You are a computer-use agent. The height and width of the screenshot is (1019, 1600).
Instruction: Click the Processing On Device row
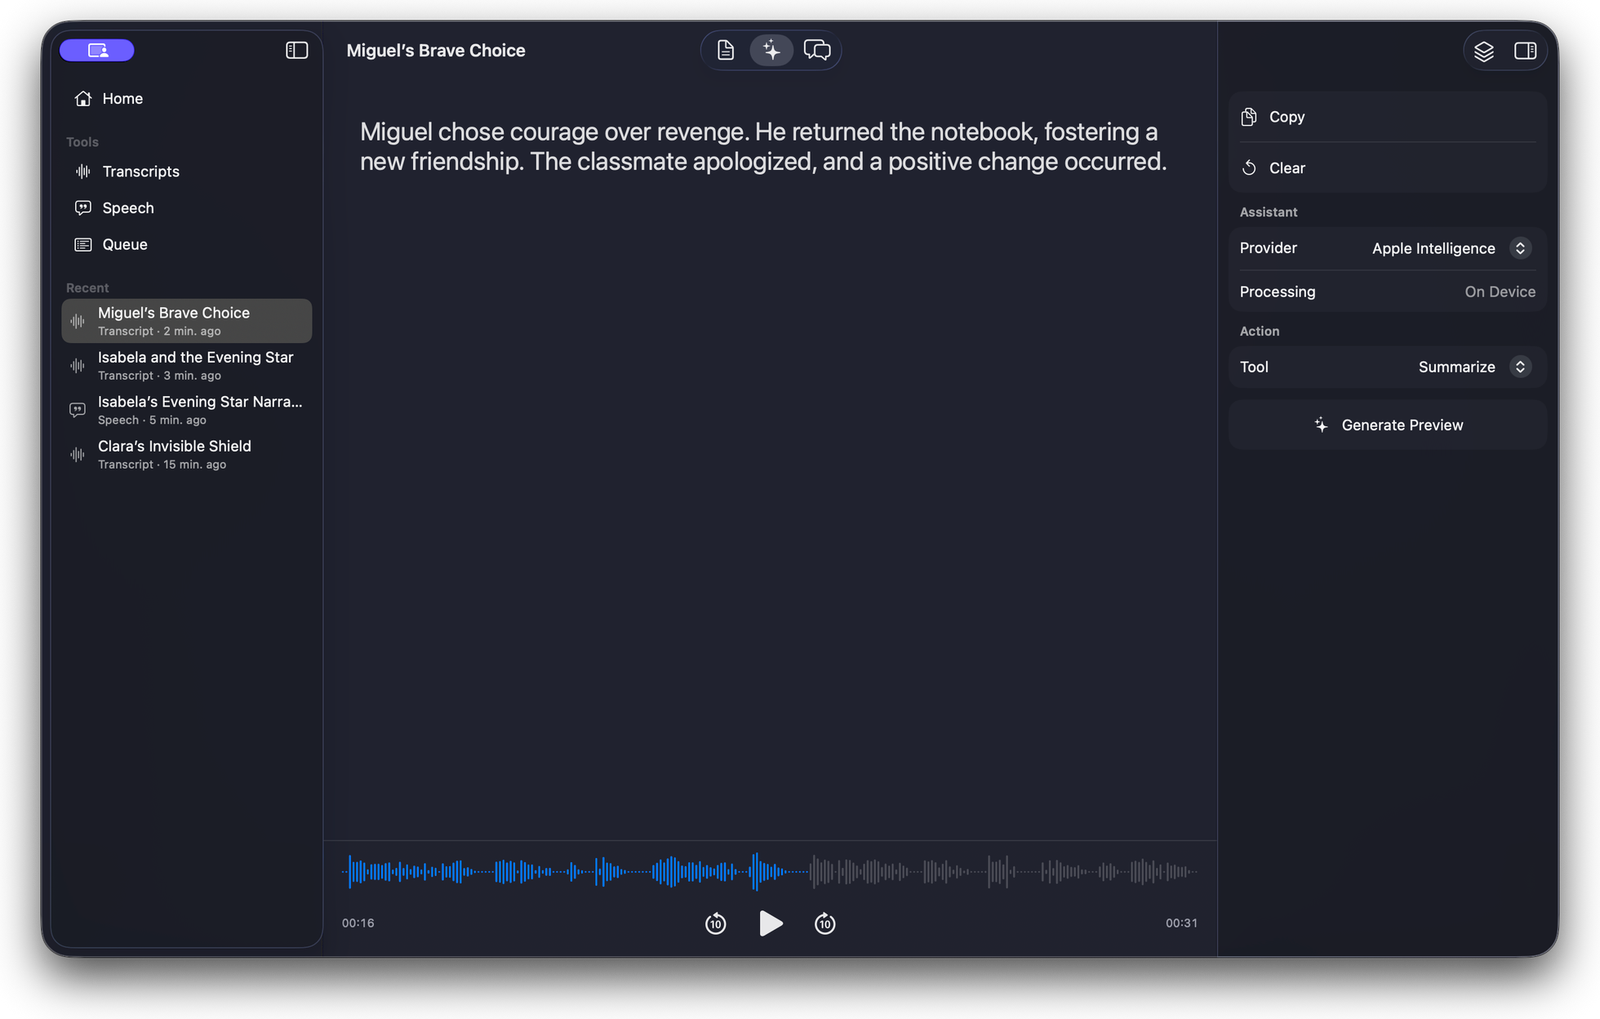coord(1388,292)
